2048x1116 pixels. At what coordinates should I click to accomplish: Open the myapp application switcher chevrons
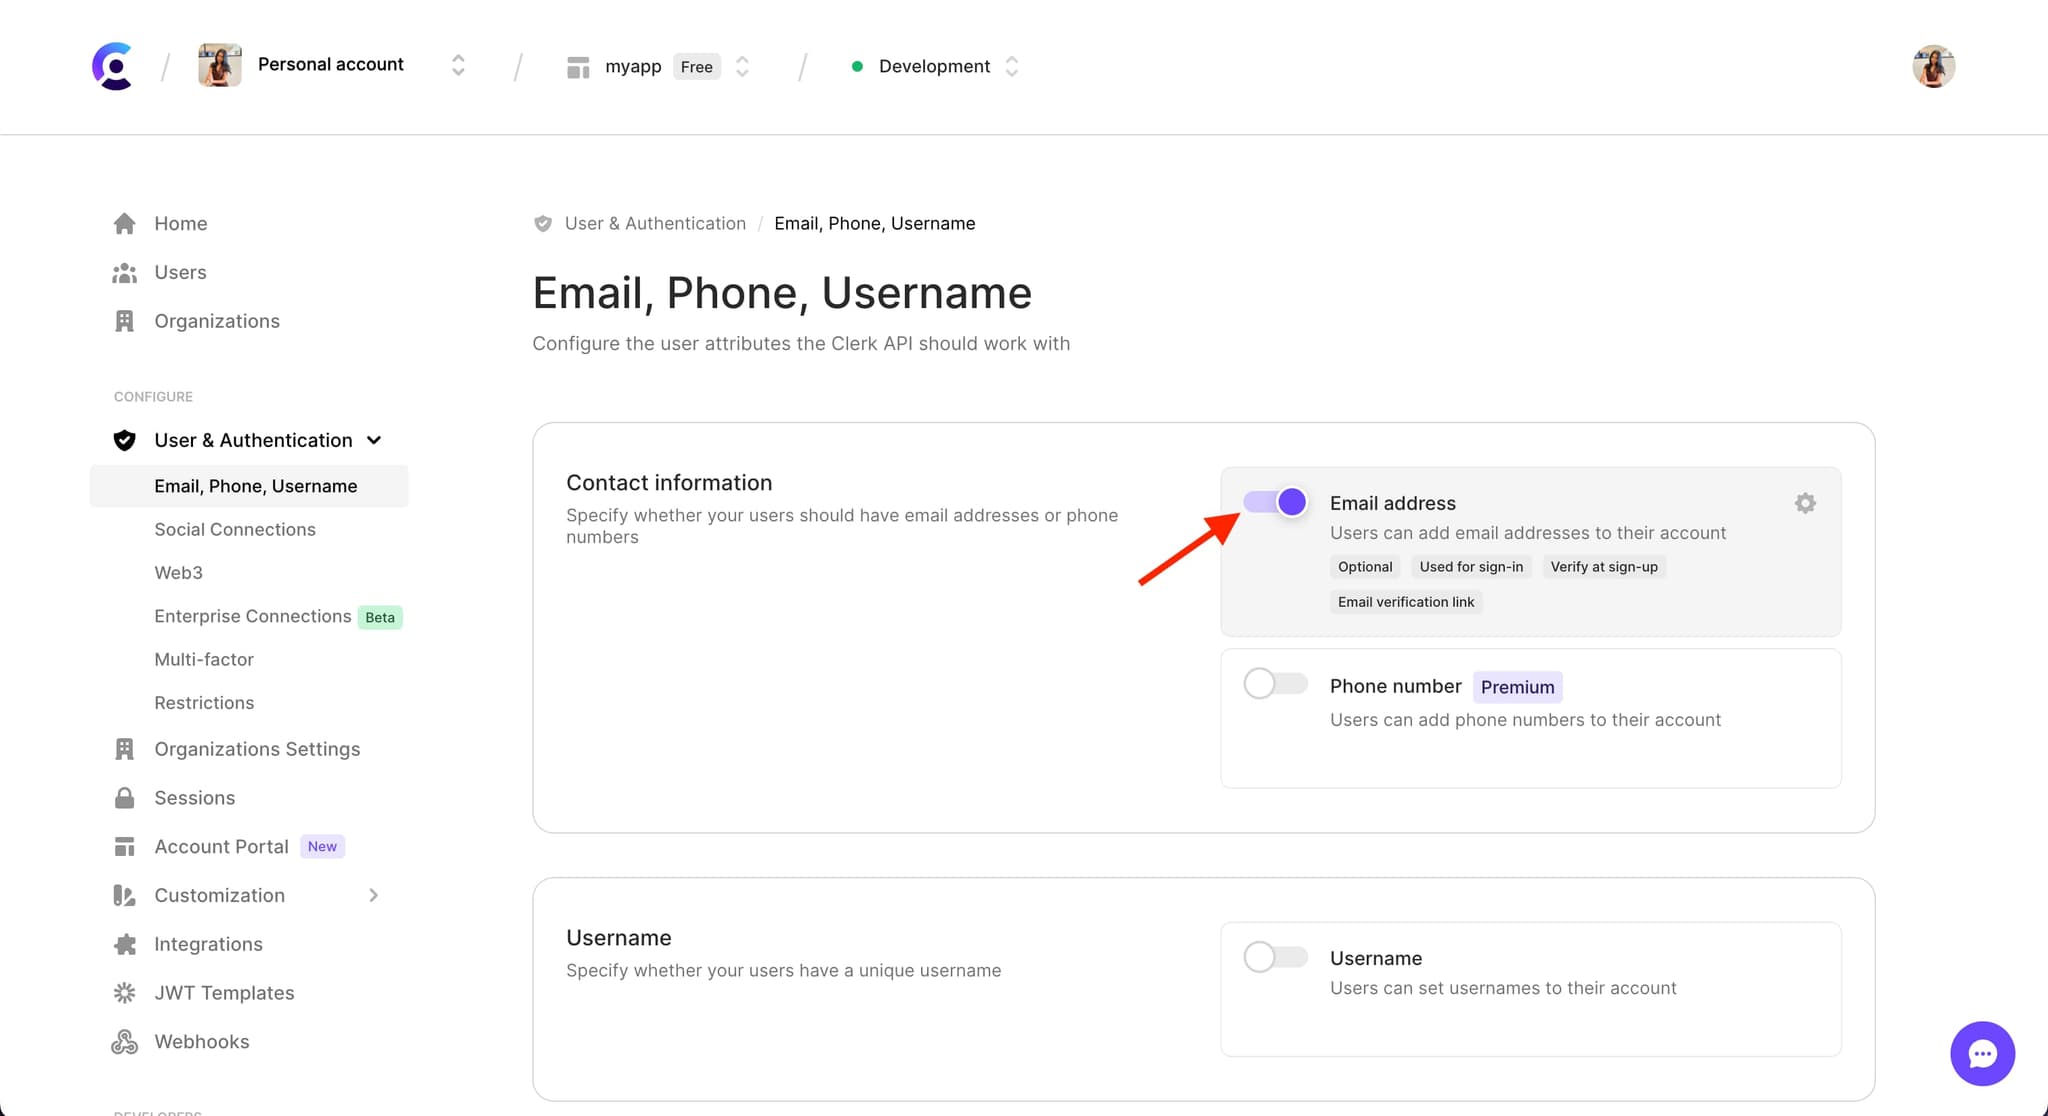(x=742, y=66)
